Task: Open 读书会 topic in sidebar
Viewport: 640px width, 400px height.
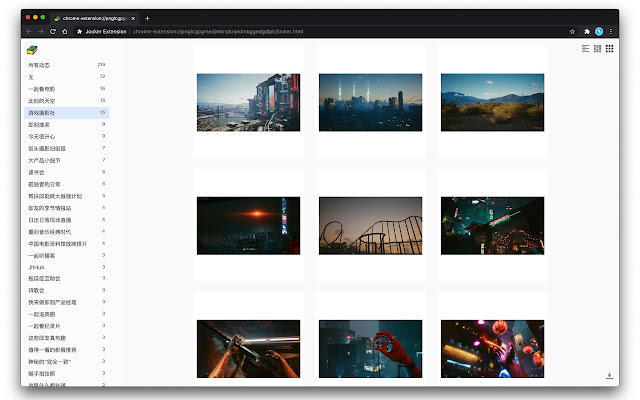Action: pyautogui.click(x=67, y=172)
